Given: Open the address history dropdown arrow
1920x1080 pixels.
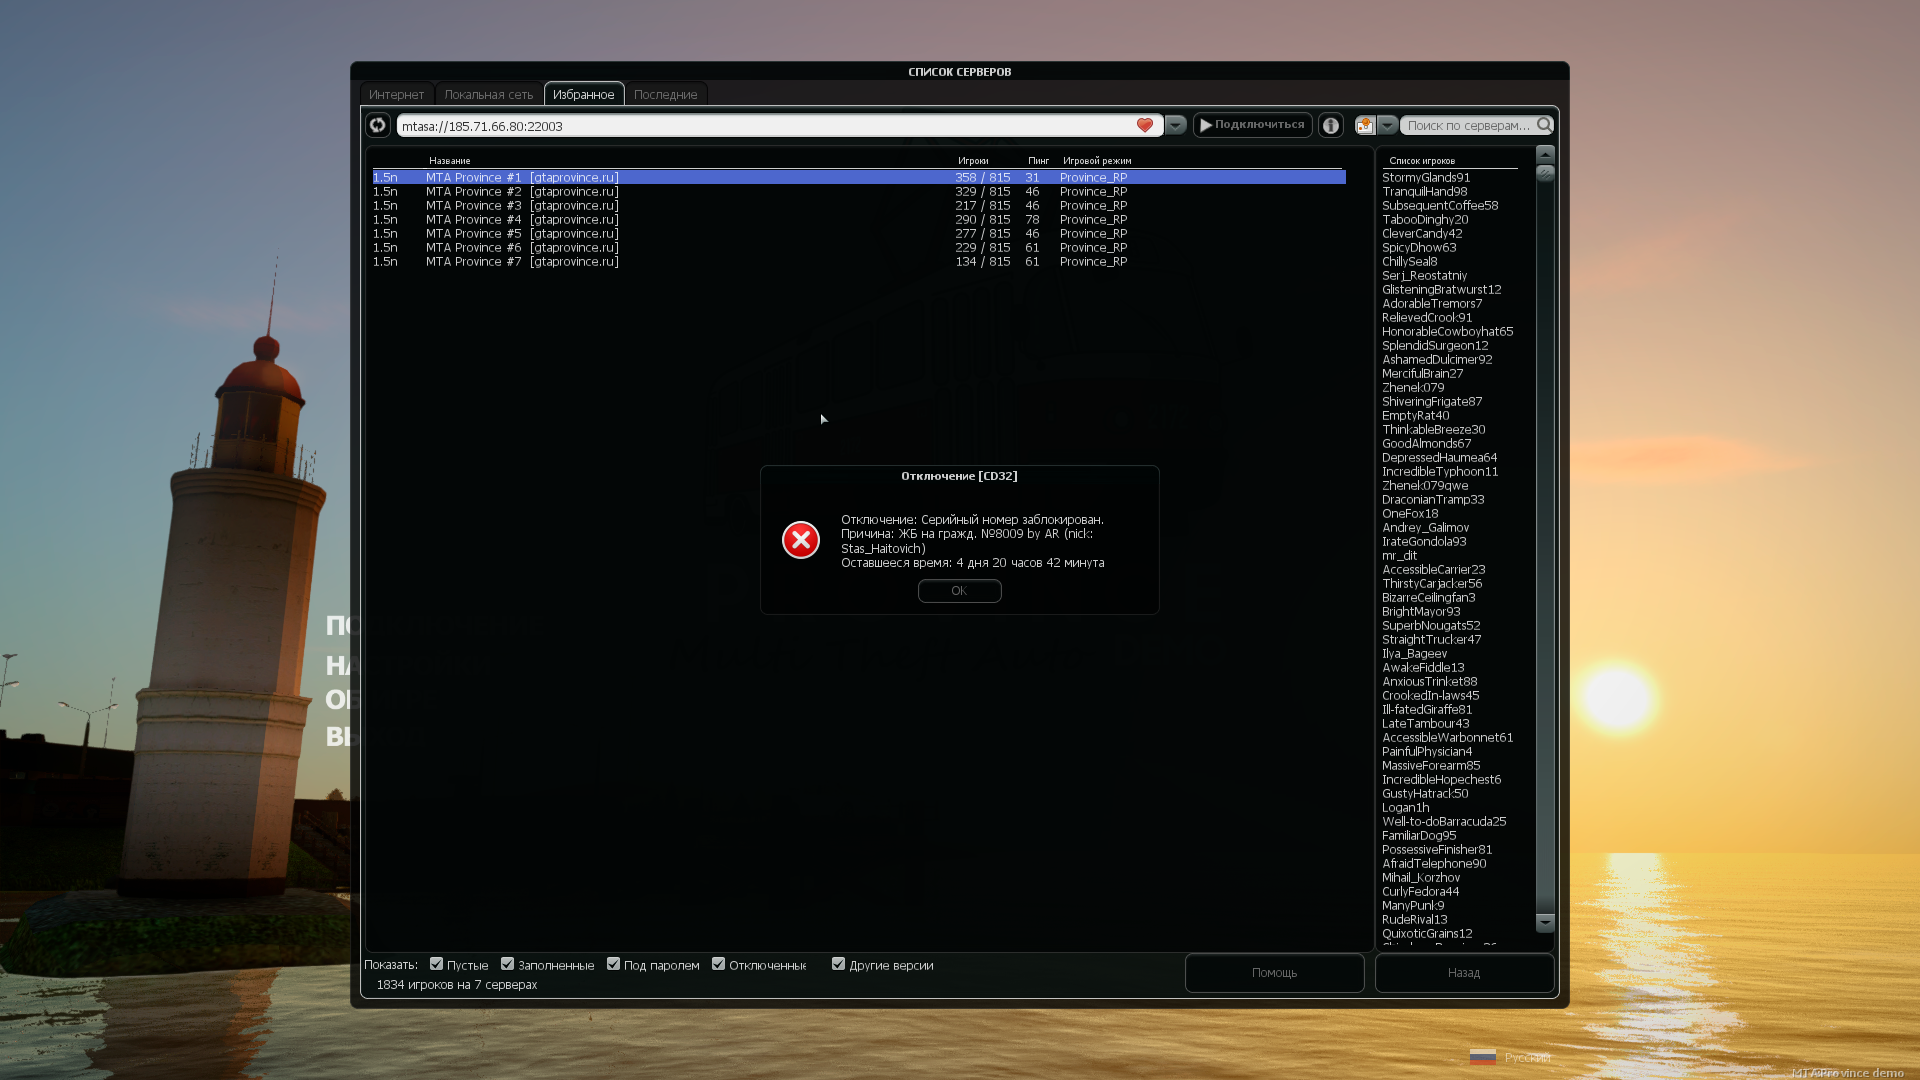Looking at the screenshot, I should pyautogui.click(x=1176, y=125).
